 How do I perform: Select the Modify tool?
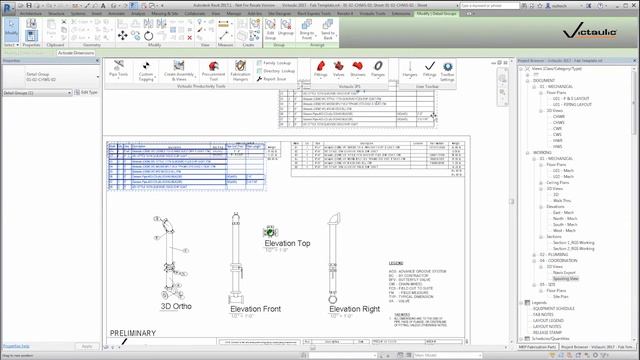(x=11, y=29)
